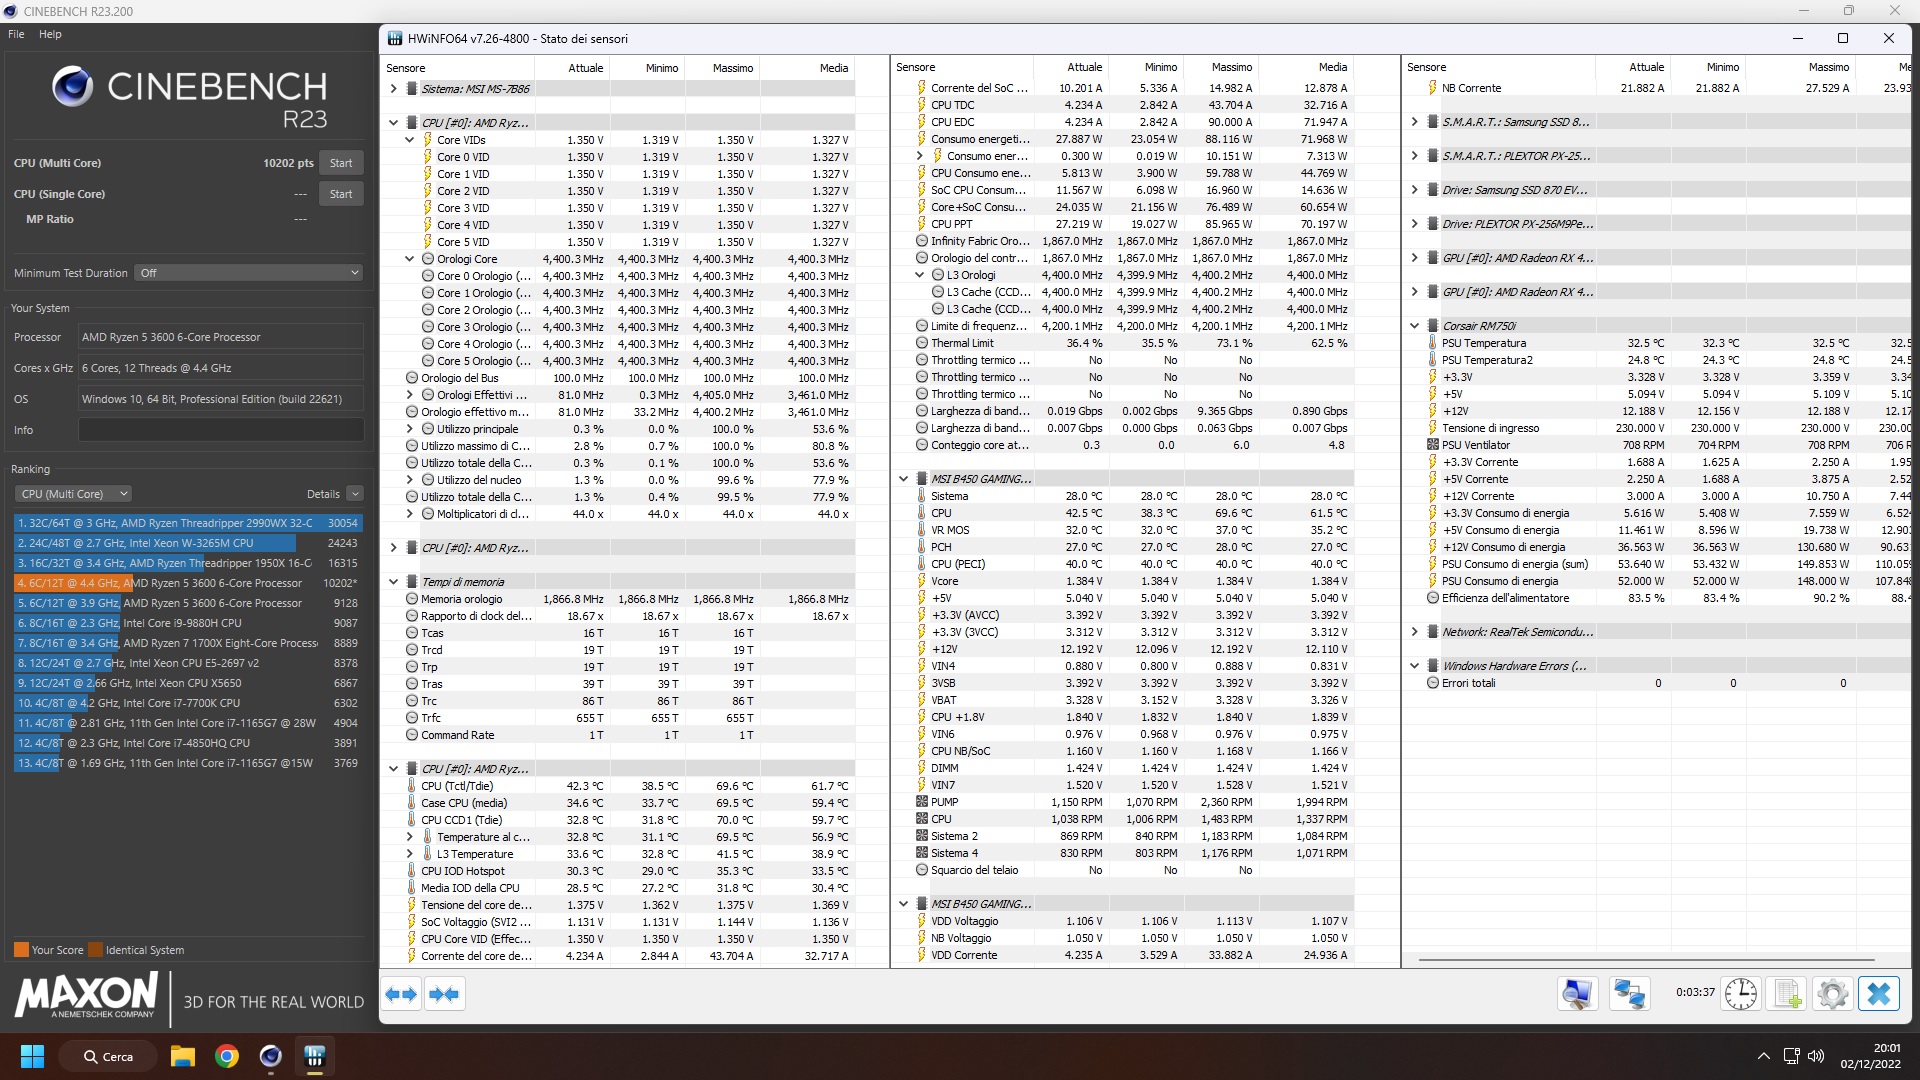
Task: Open Cinebench Help menu
Action: tap(50, 34)
